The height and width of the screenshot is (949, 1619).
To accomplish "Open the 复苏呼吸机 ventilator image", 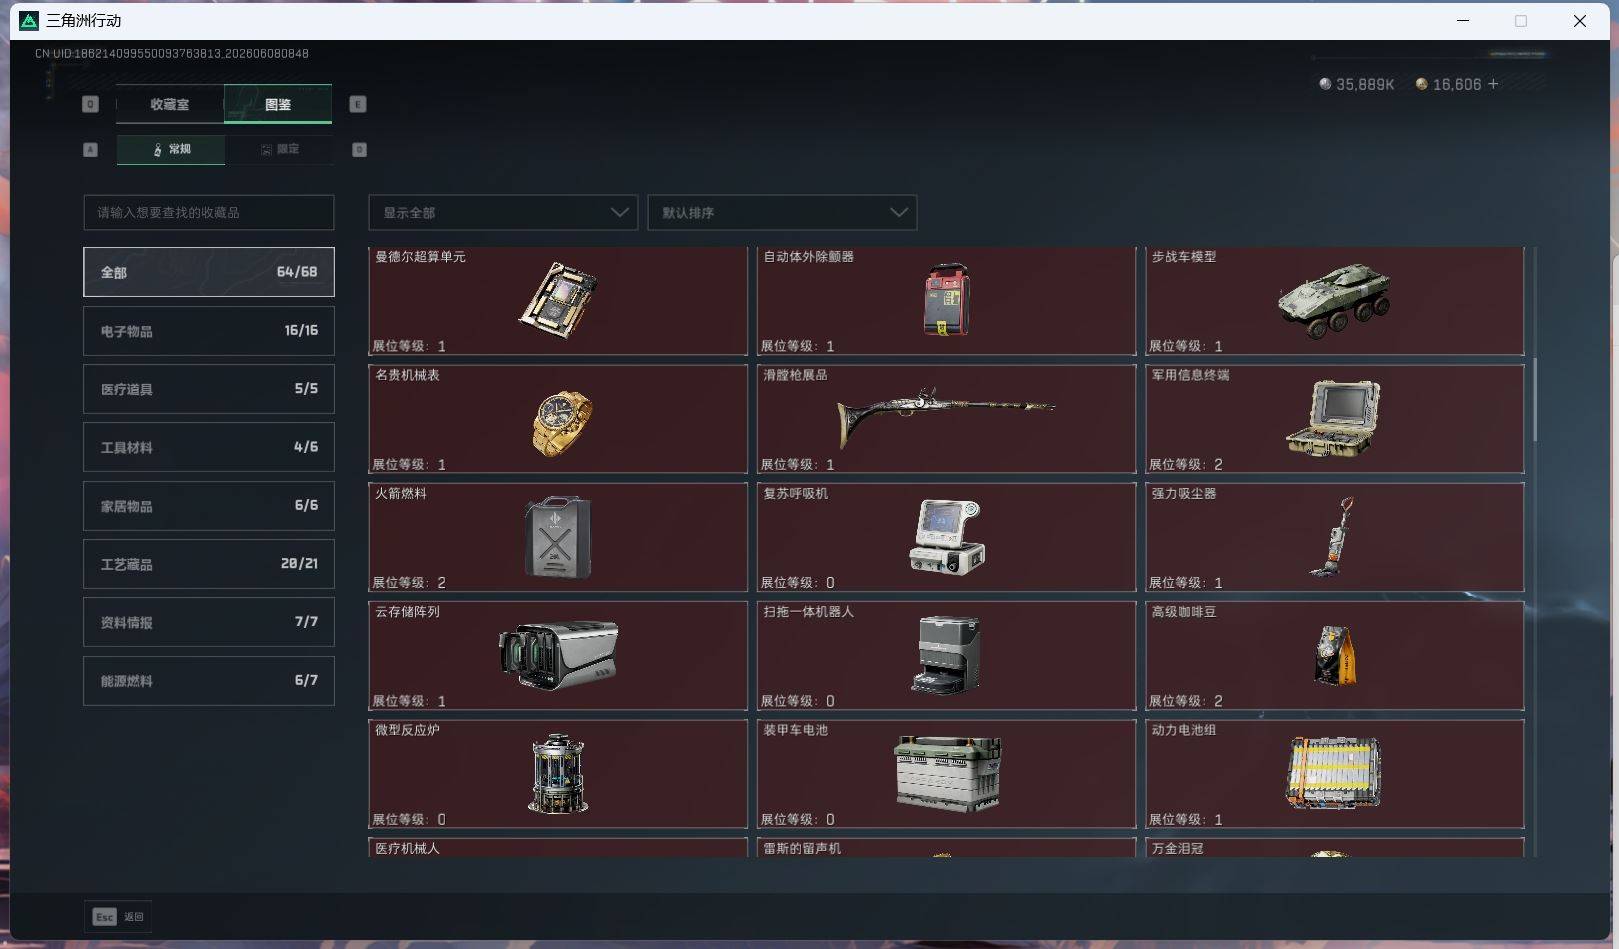I will [947, 537].
